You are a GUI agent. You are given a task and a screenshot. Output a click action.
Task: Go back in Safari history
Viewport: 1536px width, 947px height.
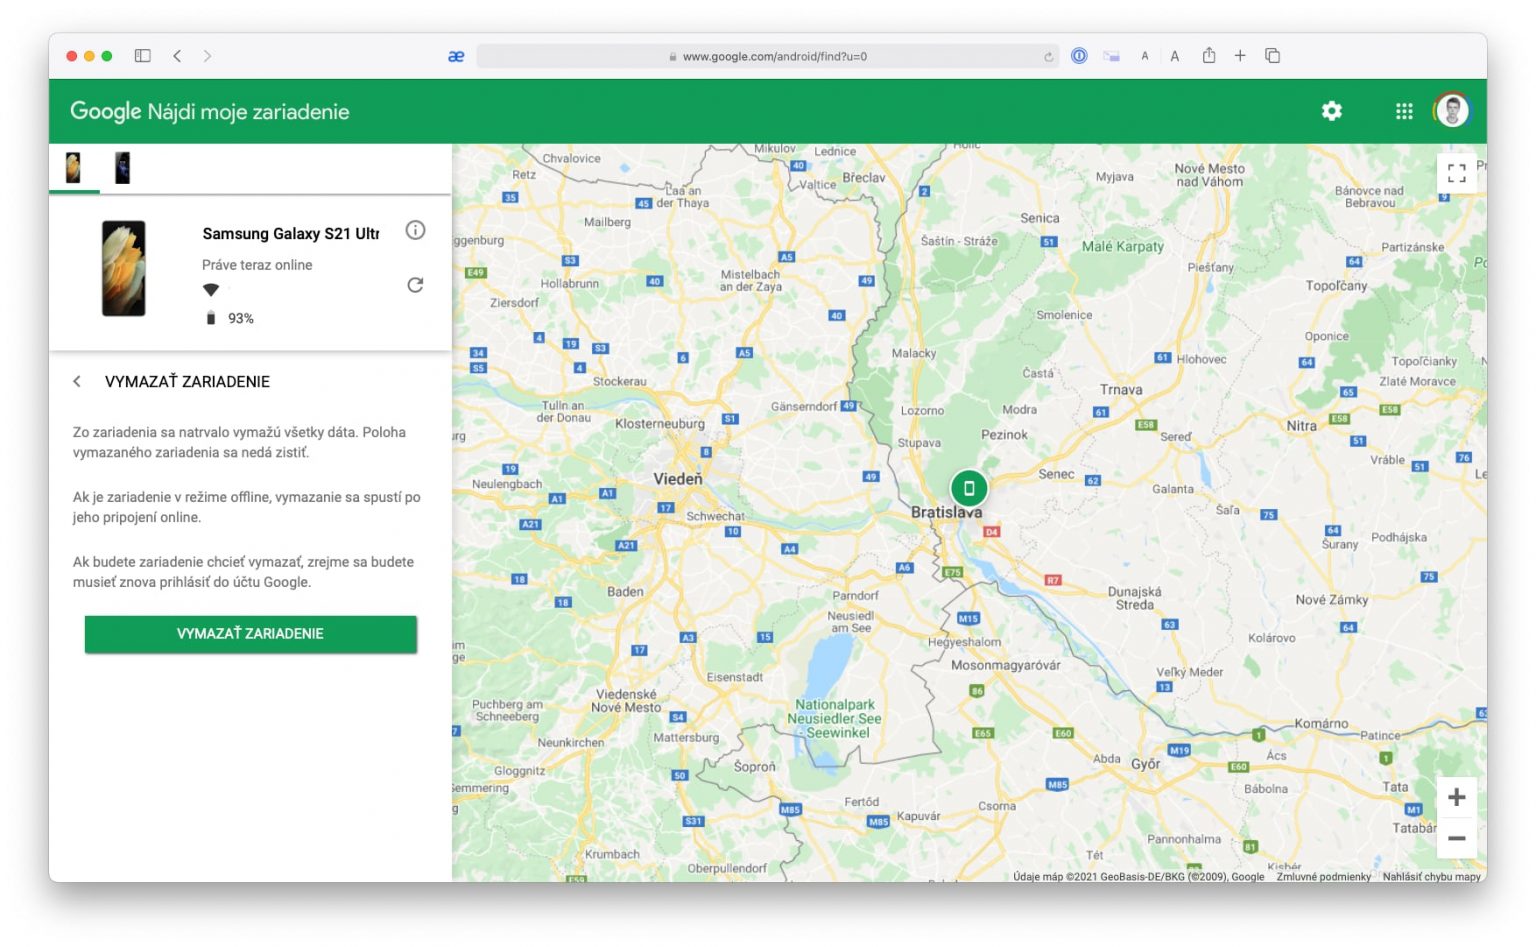click(177, 56)
